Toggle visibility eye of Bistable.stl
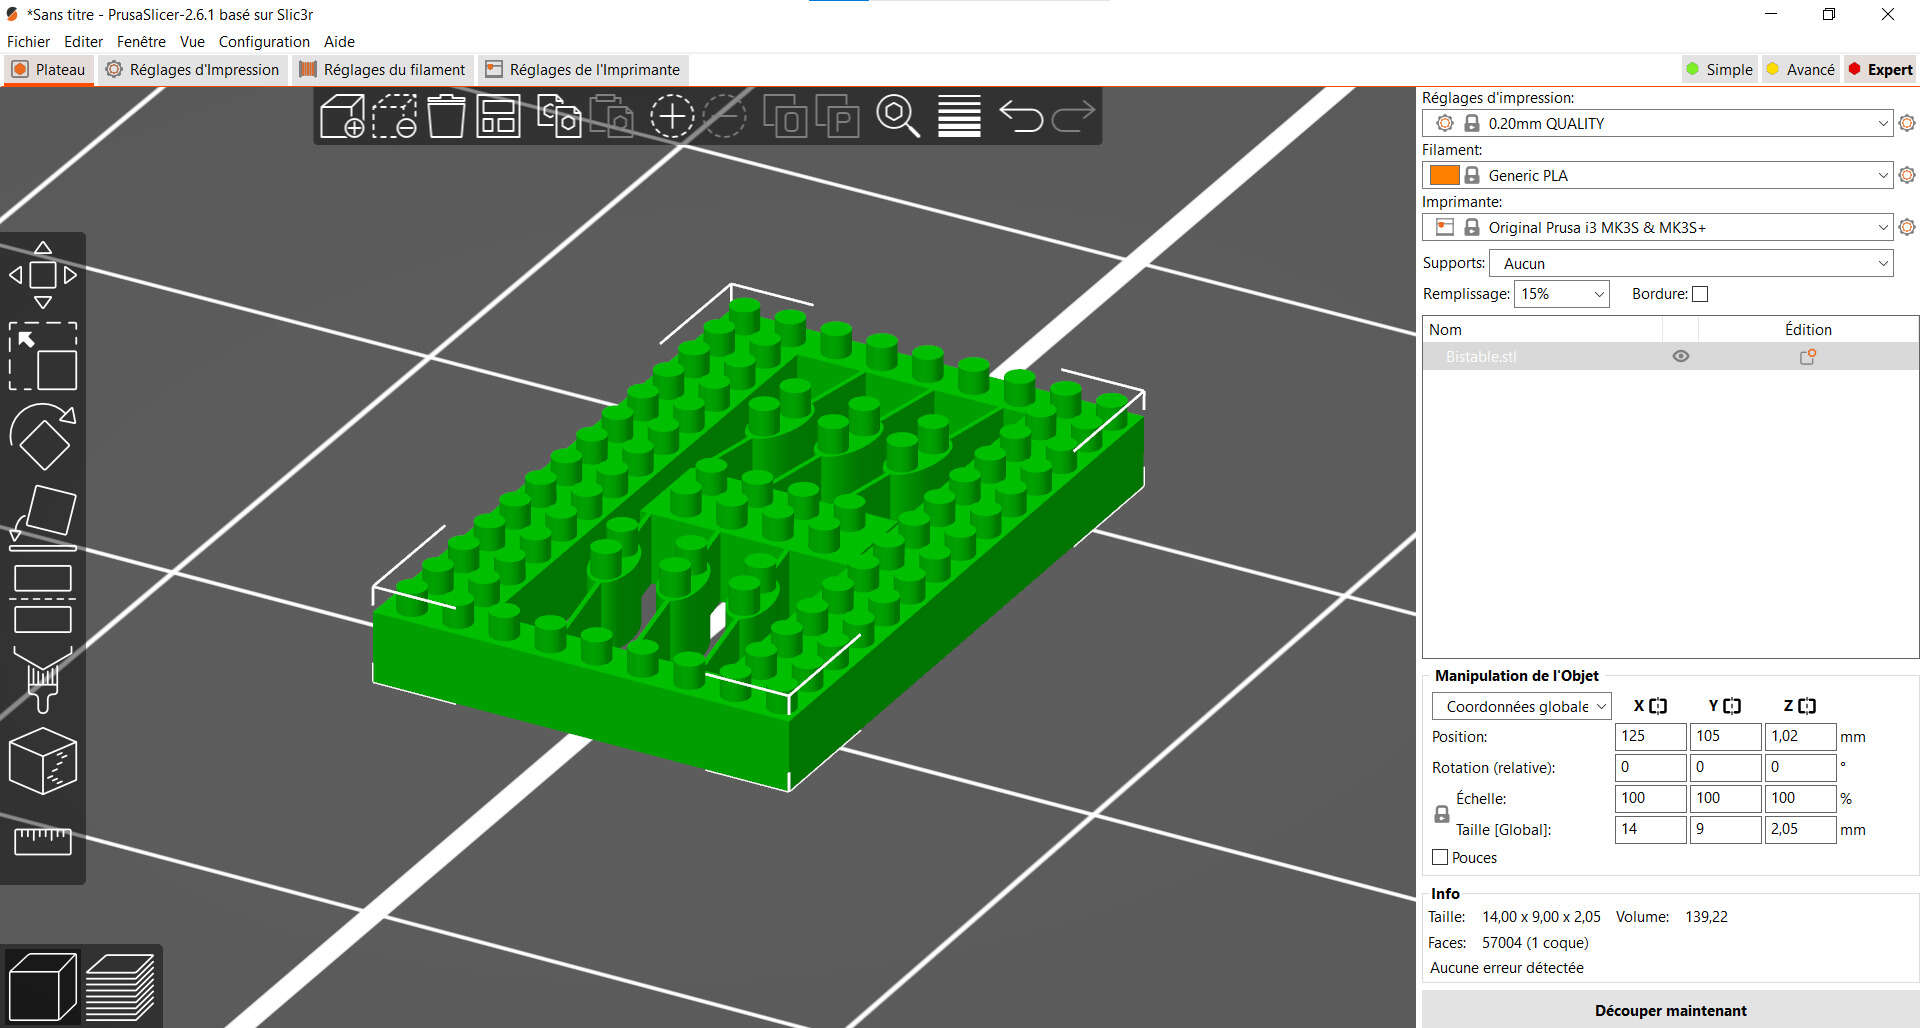 pos(1681,356)
